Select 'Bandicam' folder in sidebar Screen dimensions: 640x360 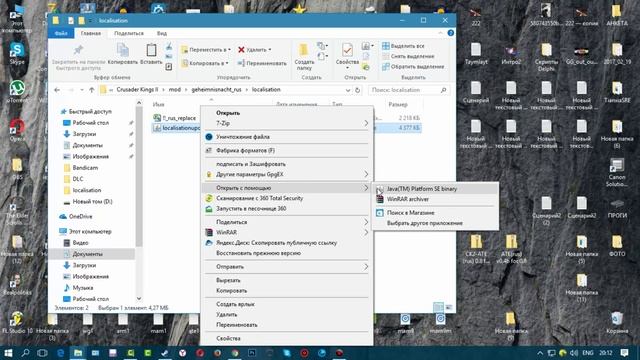(x=85, y=168)
